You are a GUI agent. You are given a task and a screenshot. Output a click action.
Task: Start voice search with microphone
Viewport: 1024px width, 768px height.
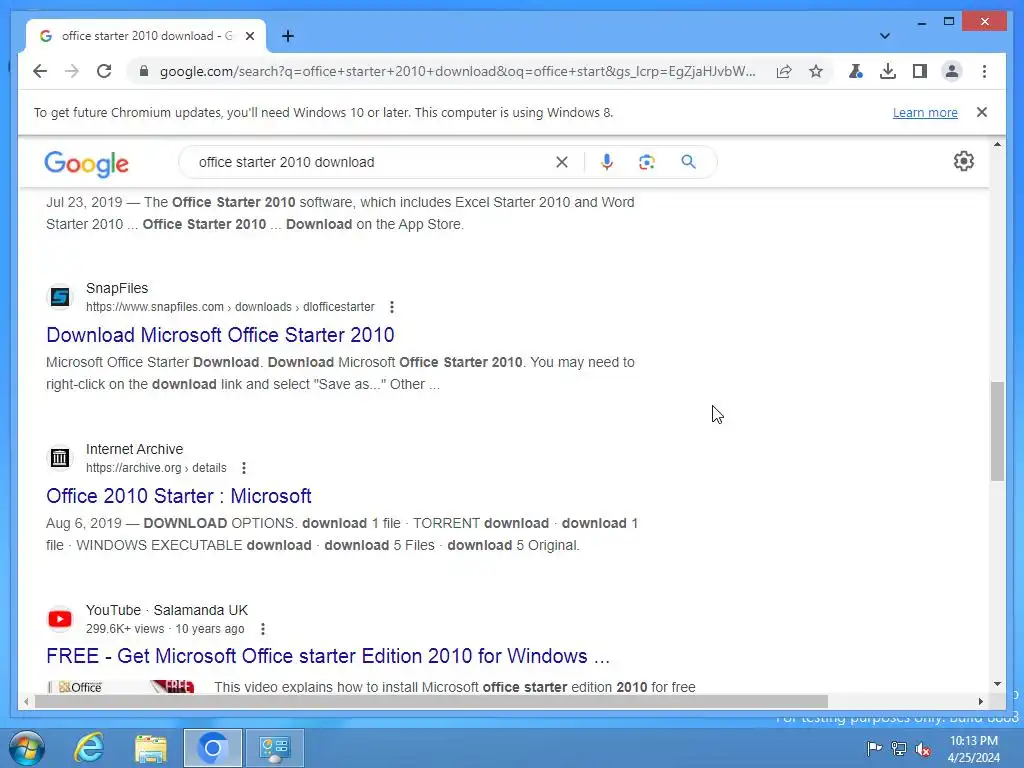pos(607,162)
